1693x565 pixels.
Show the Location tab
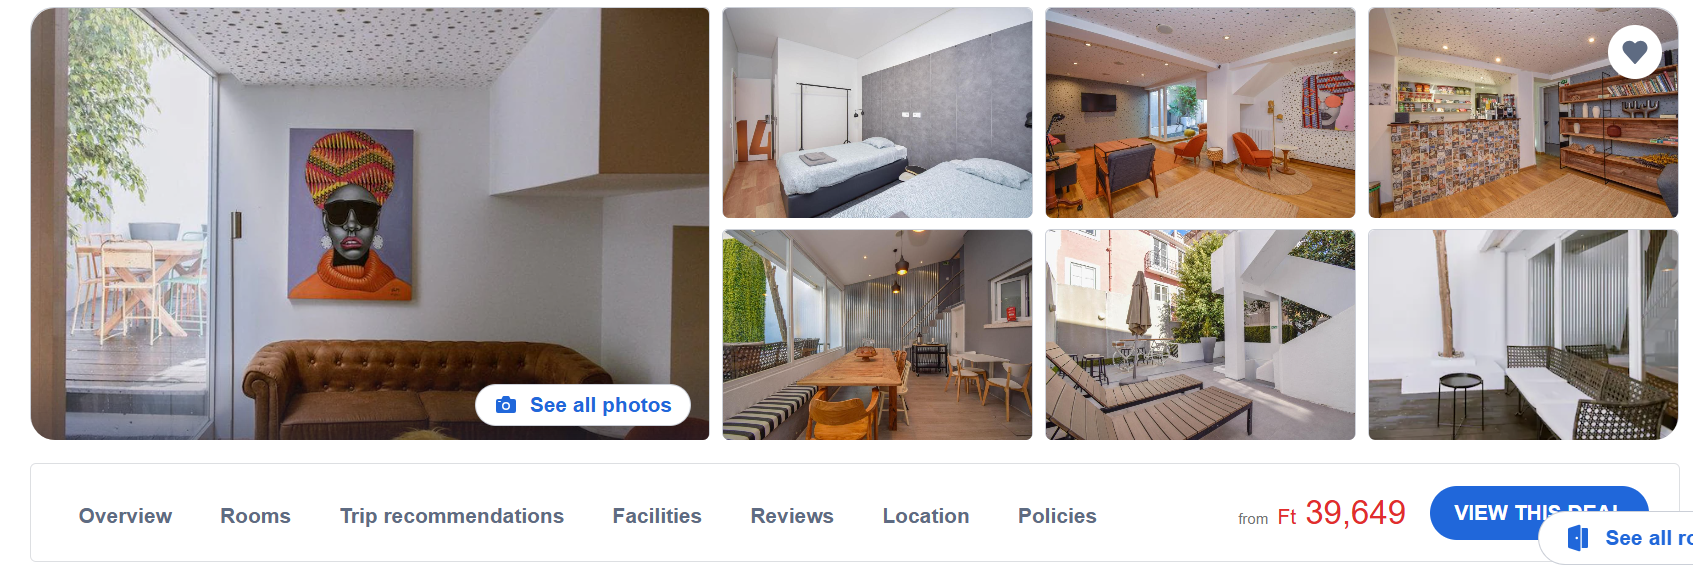[926, 516]
